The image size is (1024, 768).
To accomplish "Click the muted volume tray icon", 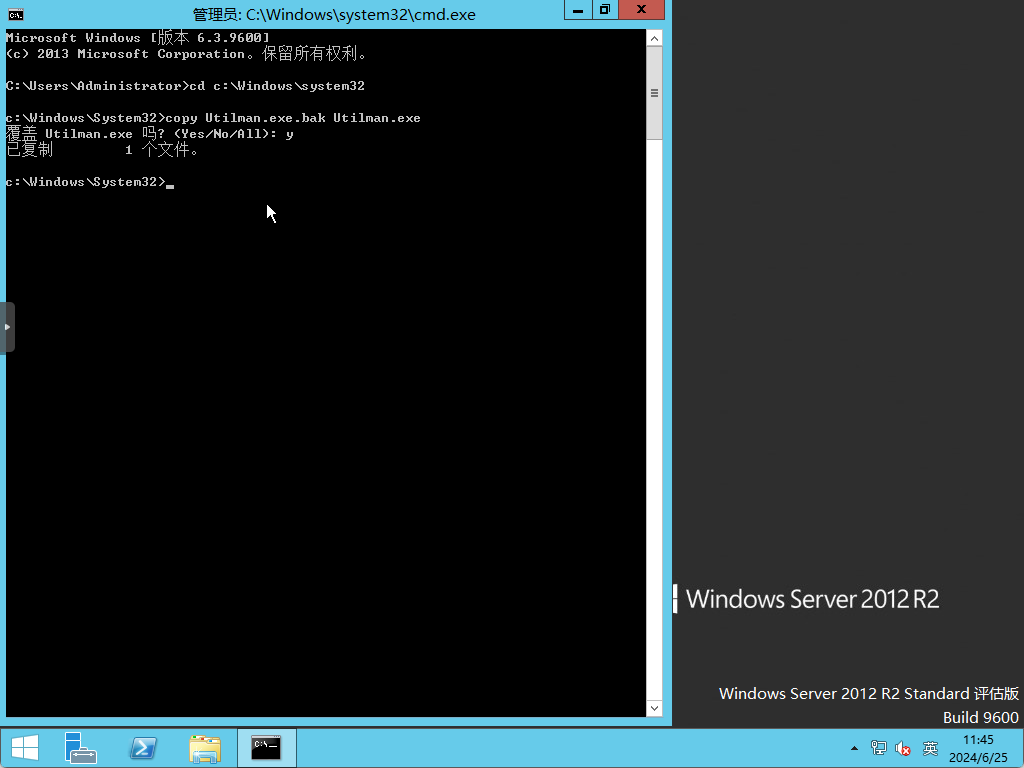I will pyautogui.click(x=903, y=748).
